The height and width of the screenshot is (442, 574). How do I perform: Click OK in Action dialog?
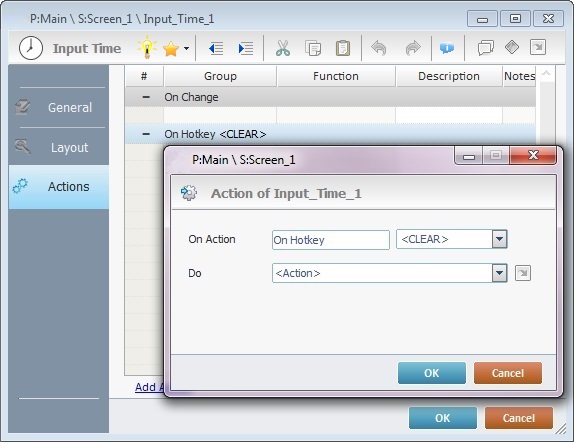coord(432,373)
